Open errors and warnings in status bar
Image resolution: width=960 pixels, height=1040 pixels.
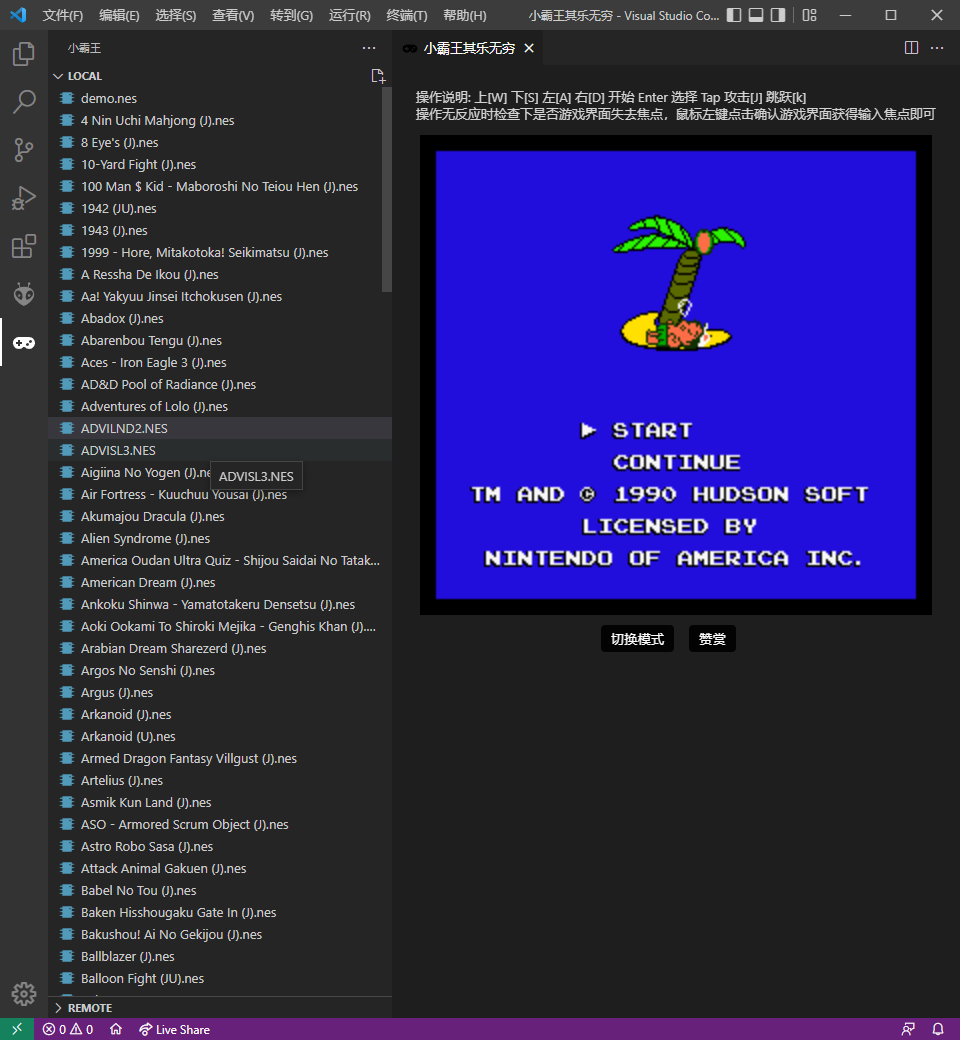(68, 1029)
